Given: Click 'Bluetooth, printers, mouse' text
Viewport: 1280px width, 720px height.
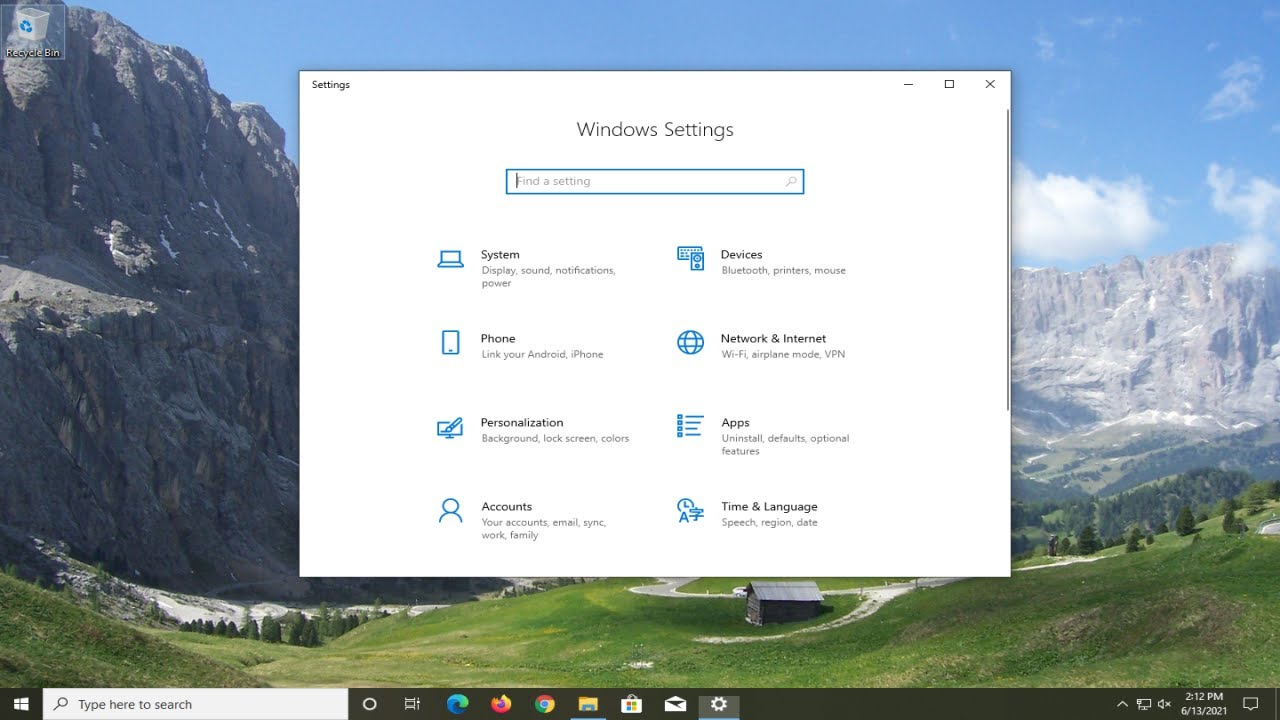Looking at the screenshot, I should tap(783, 270).
